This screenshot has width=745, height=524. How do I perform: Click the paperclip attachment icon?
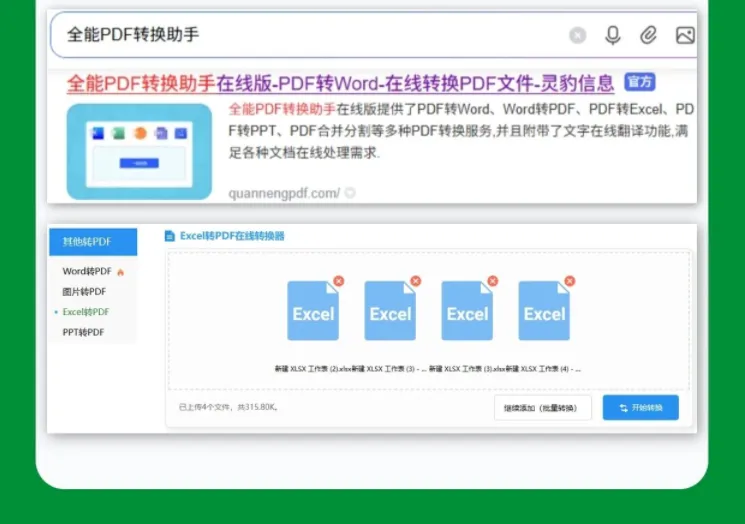tap(648, 35)
